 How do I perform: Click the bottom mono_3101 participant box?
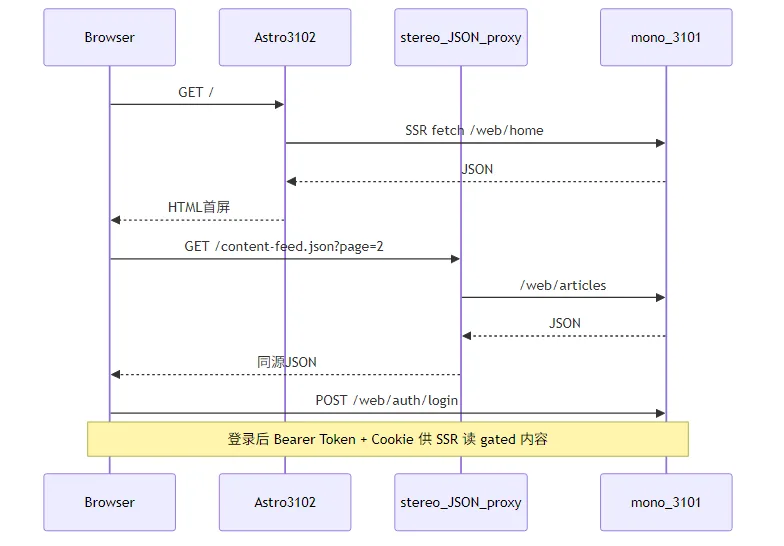(666, 502)
